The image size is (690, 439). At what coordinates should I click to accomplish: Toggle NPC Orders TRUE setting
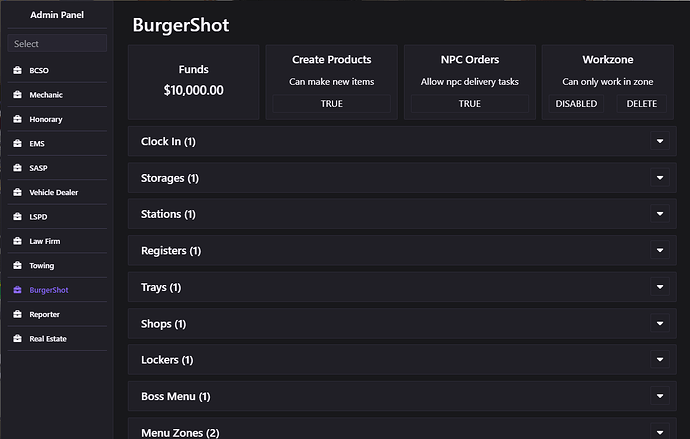coord(469,104)
